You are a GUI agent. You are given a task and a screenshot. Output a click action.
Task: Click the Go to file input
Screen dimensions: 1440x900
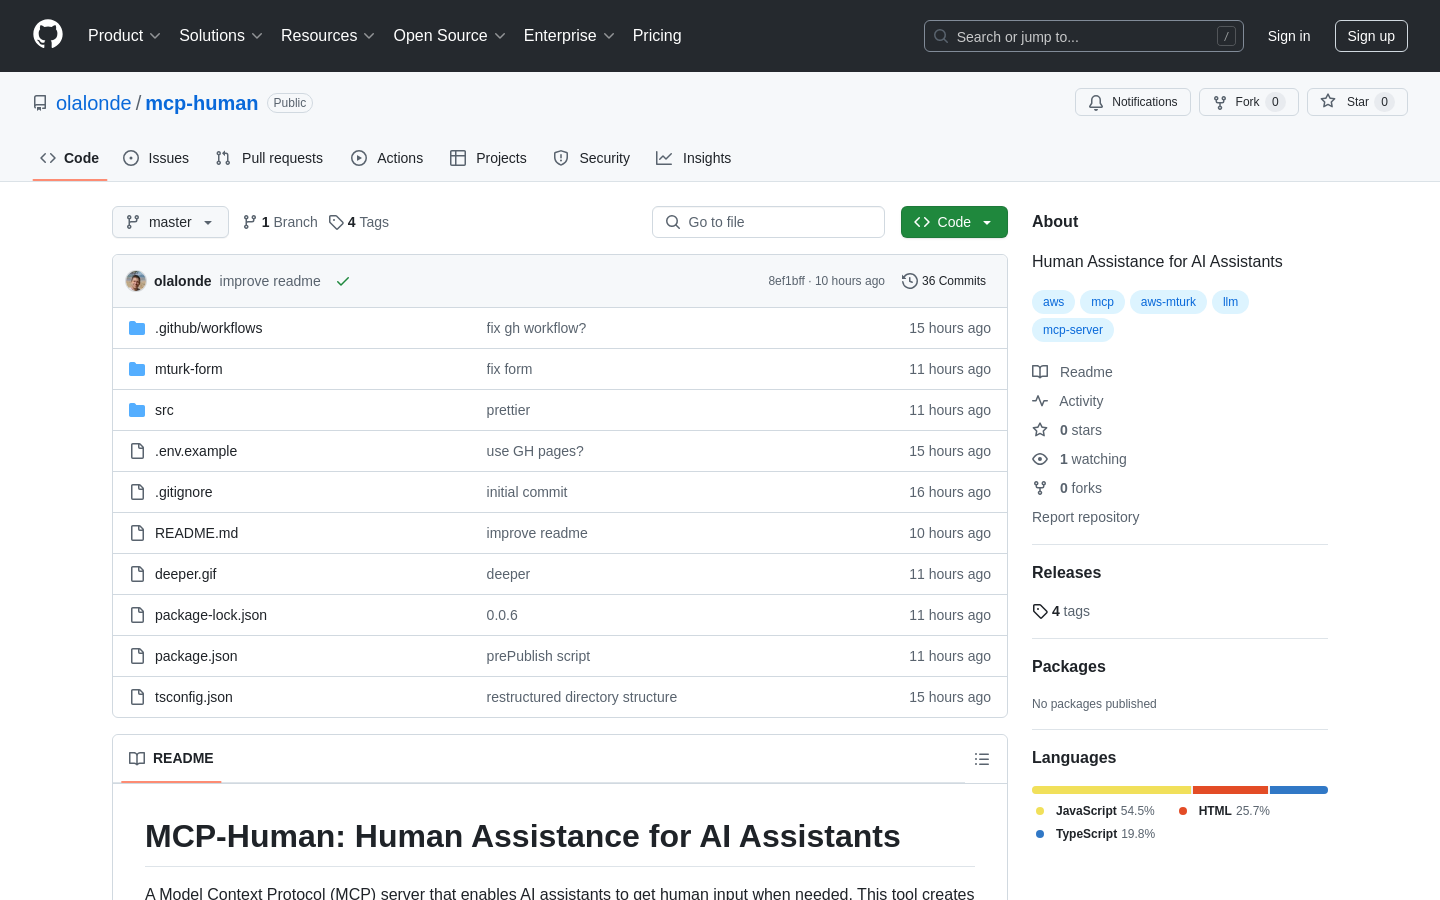[768, 222]
